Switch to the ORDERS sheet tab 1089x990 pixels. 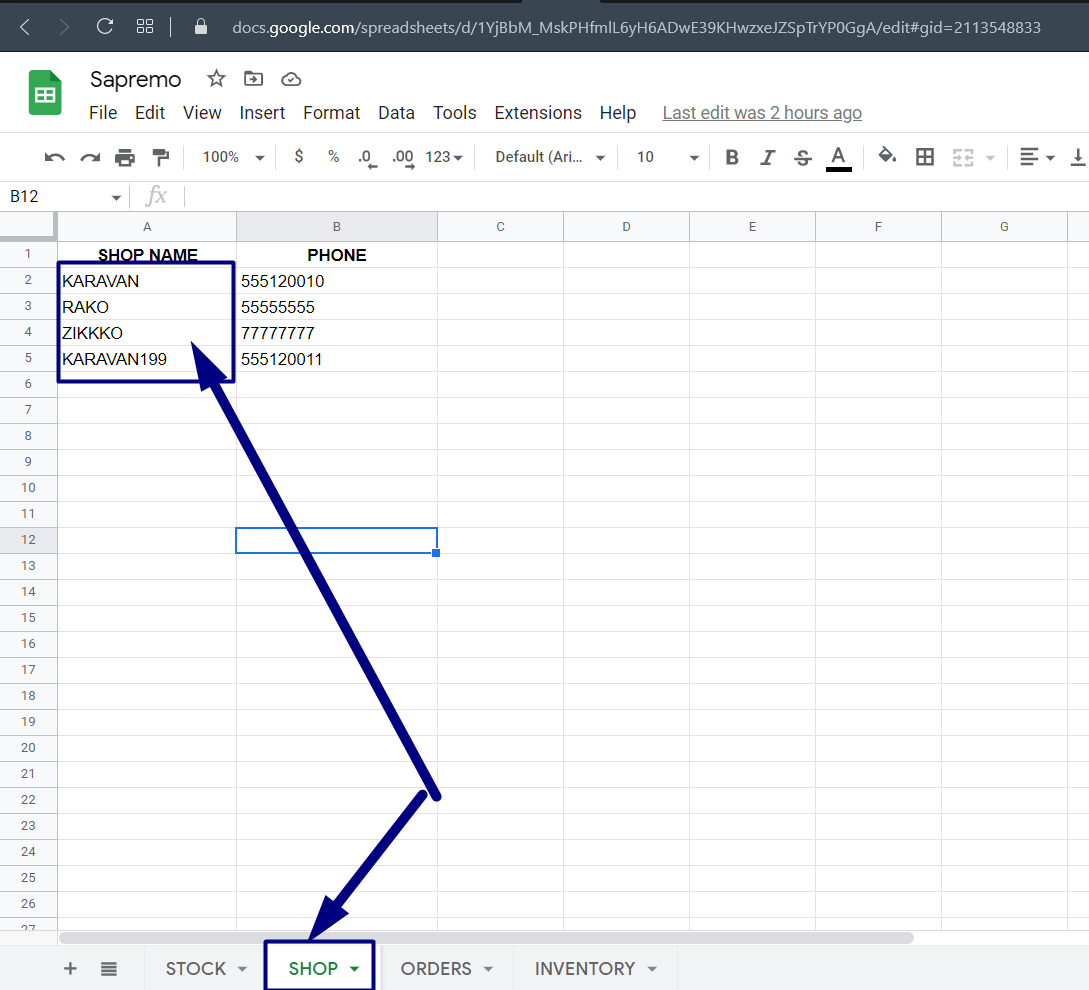pyautogui.click(x=436, y=968)
